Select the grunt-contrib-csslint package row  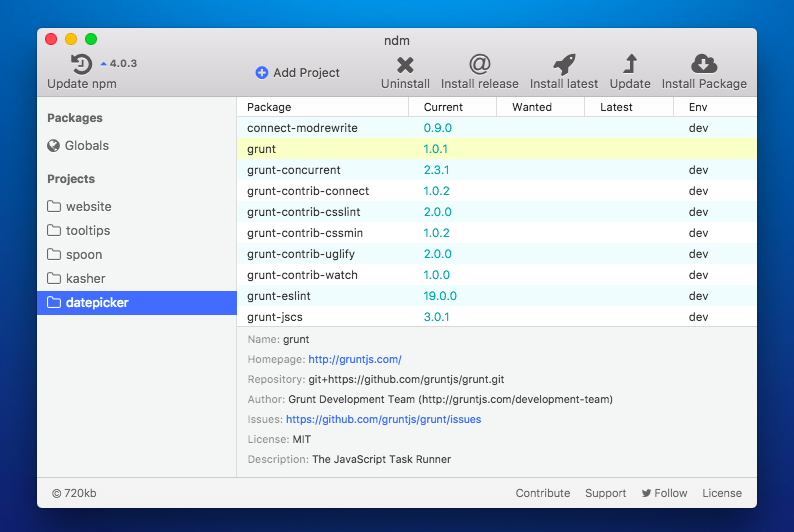tap(497, 212)
